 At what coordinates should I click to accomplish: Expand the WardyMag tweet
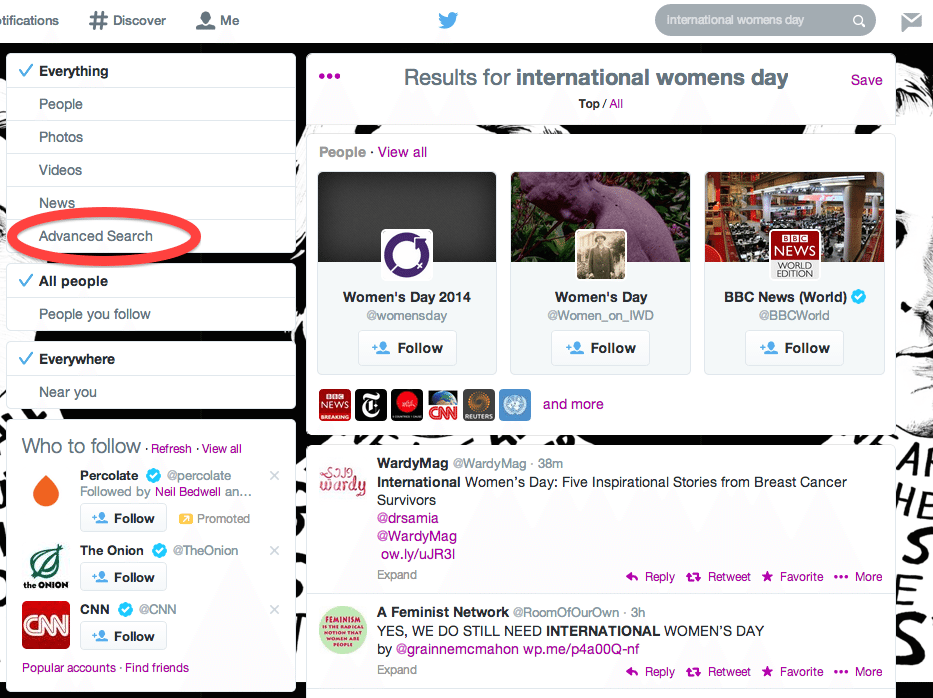pyautogui.click(x=397, y=575)
